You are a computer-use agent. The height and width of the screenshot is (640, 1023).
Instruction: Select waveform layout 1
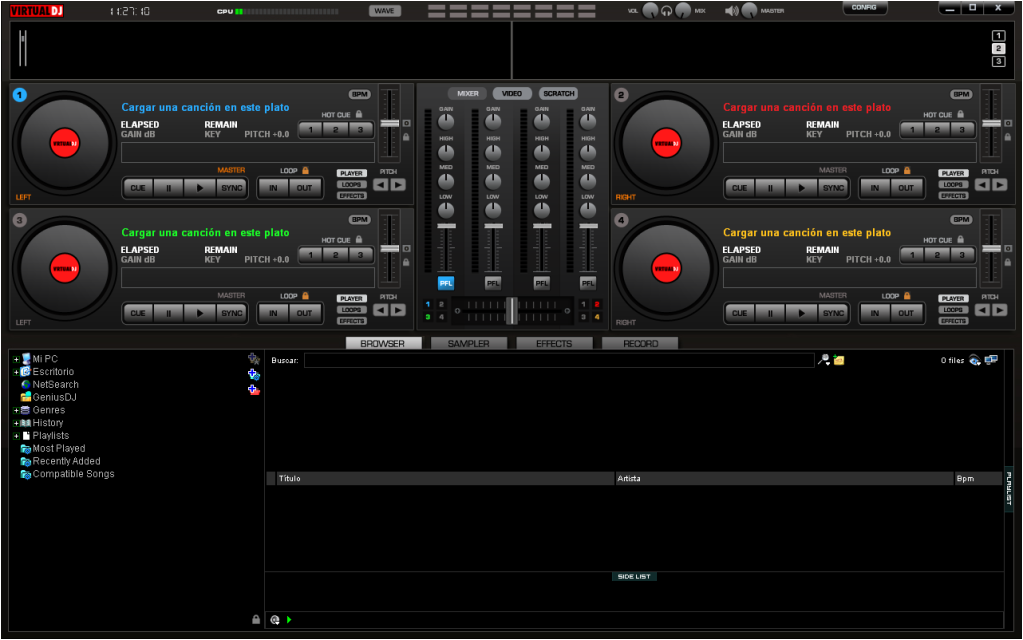pyautogui.click(x=998, y=36)
